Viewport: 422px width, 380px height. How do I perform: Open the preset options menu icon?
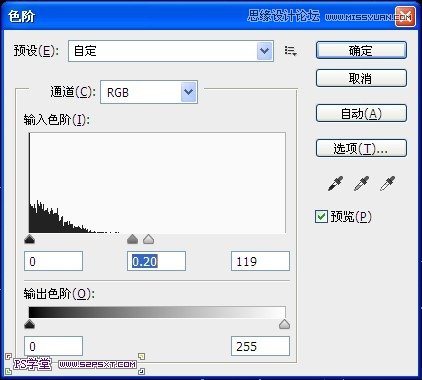[x=291, y=51]
